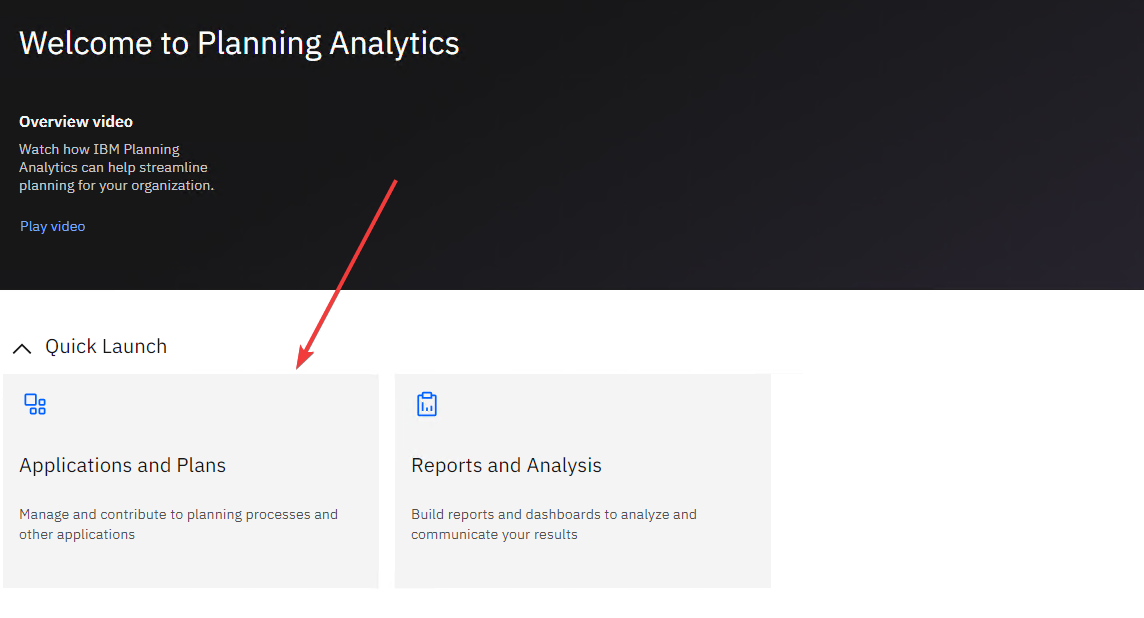Click the Applications and Plans icon
This screenshot has height=618, width=1144.
point(35,404)
